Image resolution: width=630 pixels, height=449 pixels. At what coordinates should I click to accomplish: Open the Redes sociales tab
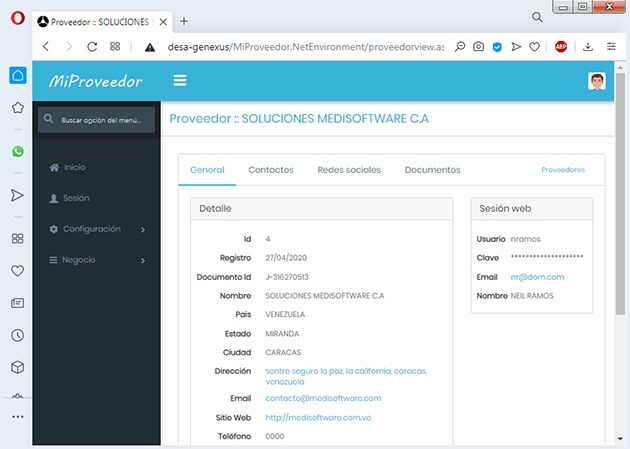pyautogui.click(x=349, y=170)
